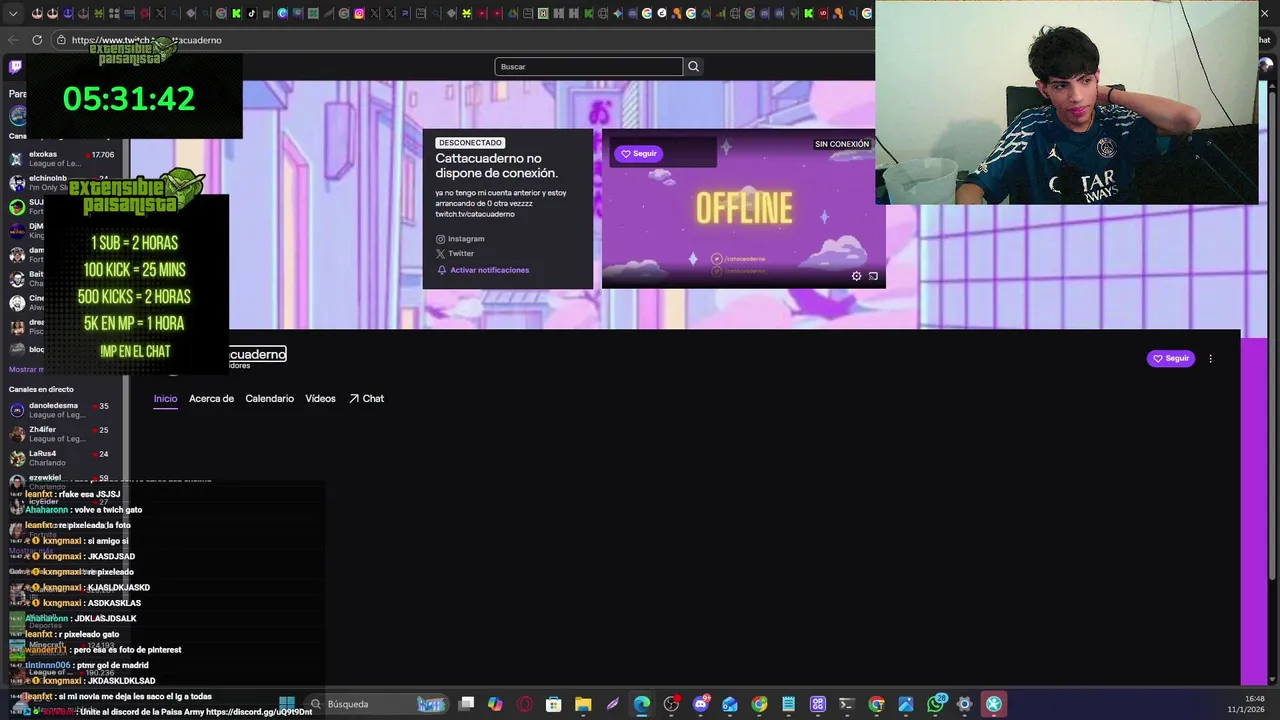Click Activar notificaciones bell link
1280x720 pixels.
(483, 270)
